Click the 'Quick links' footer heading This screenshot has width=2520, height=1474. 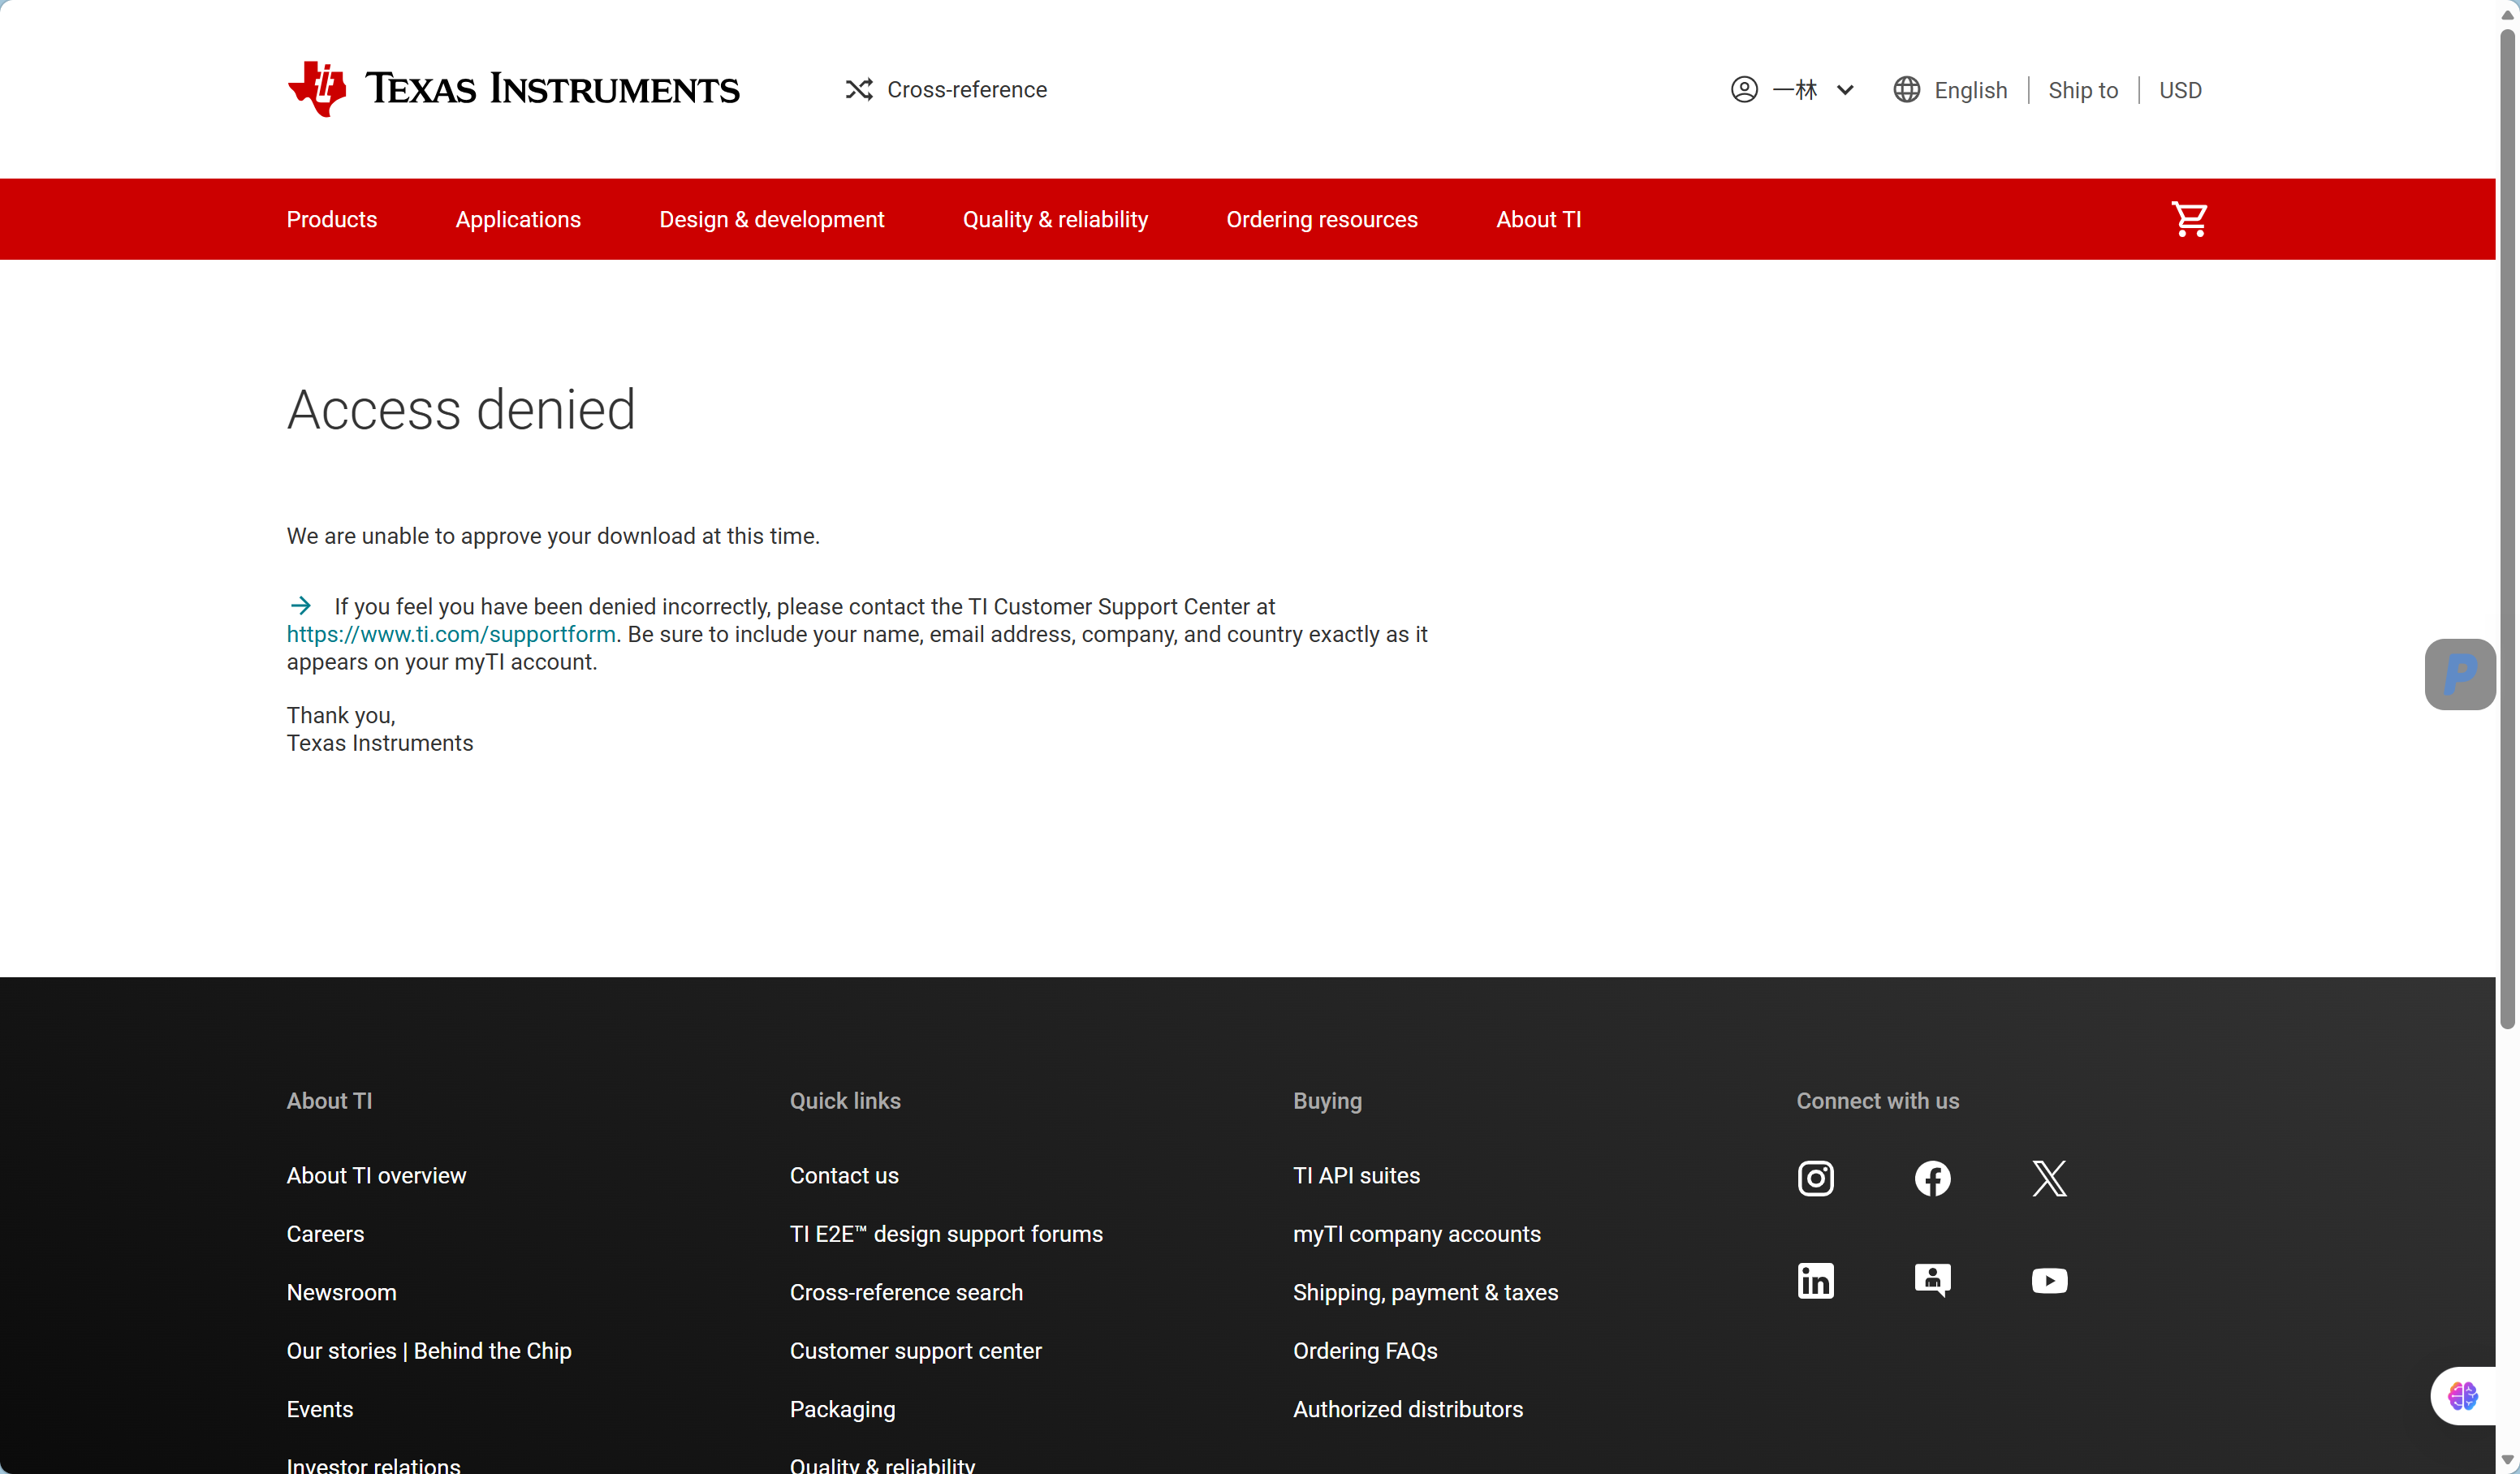(x=845, y=1101)
